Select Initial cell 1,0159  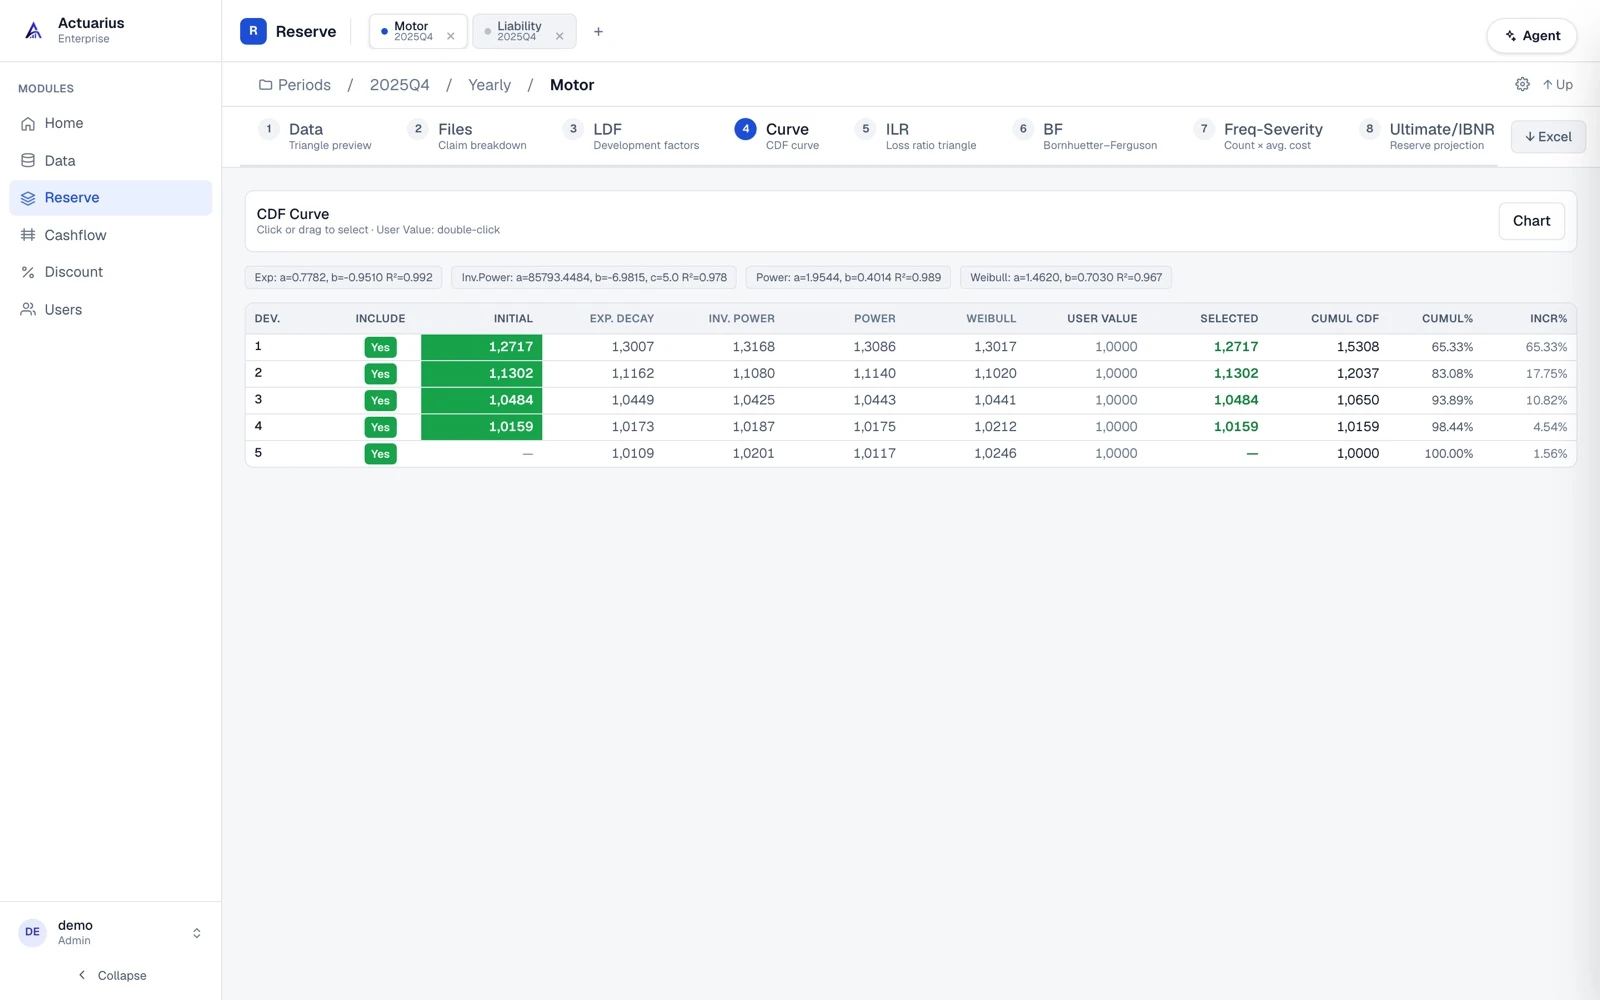point(481,427)
